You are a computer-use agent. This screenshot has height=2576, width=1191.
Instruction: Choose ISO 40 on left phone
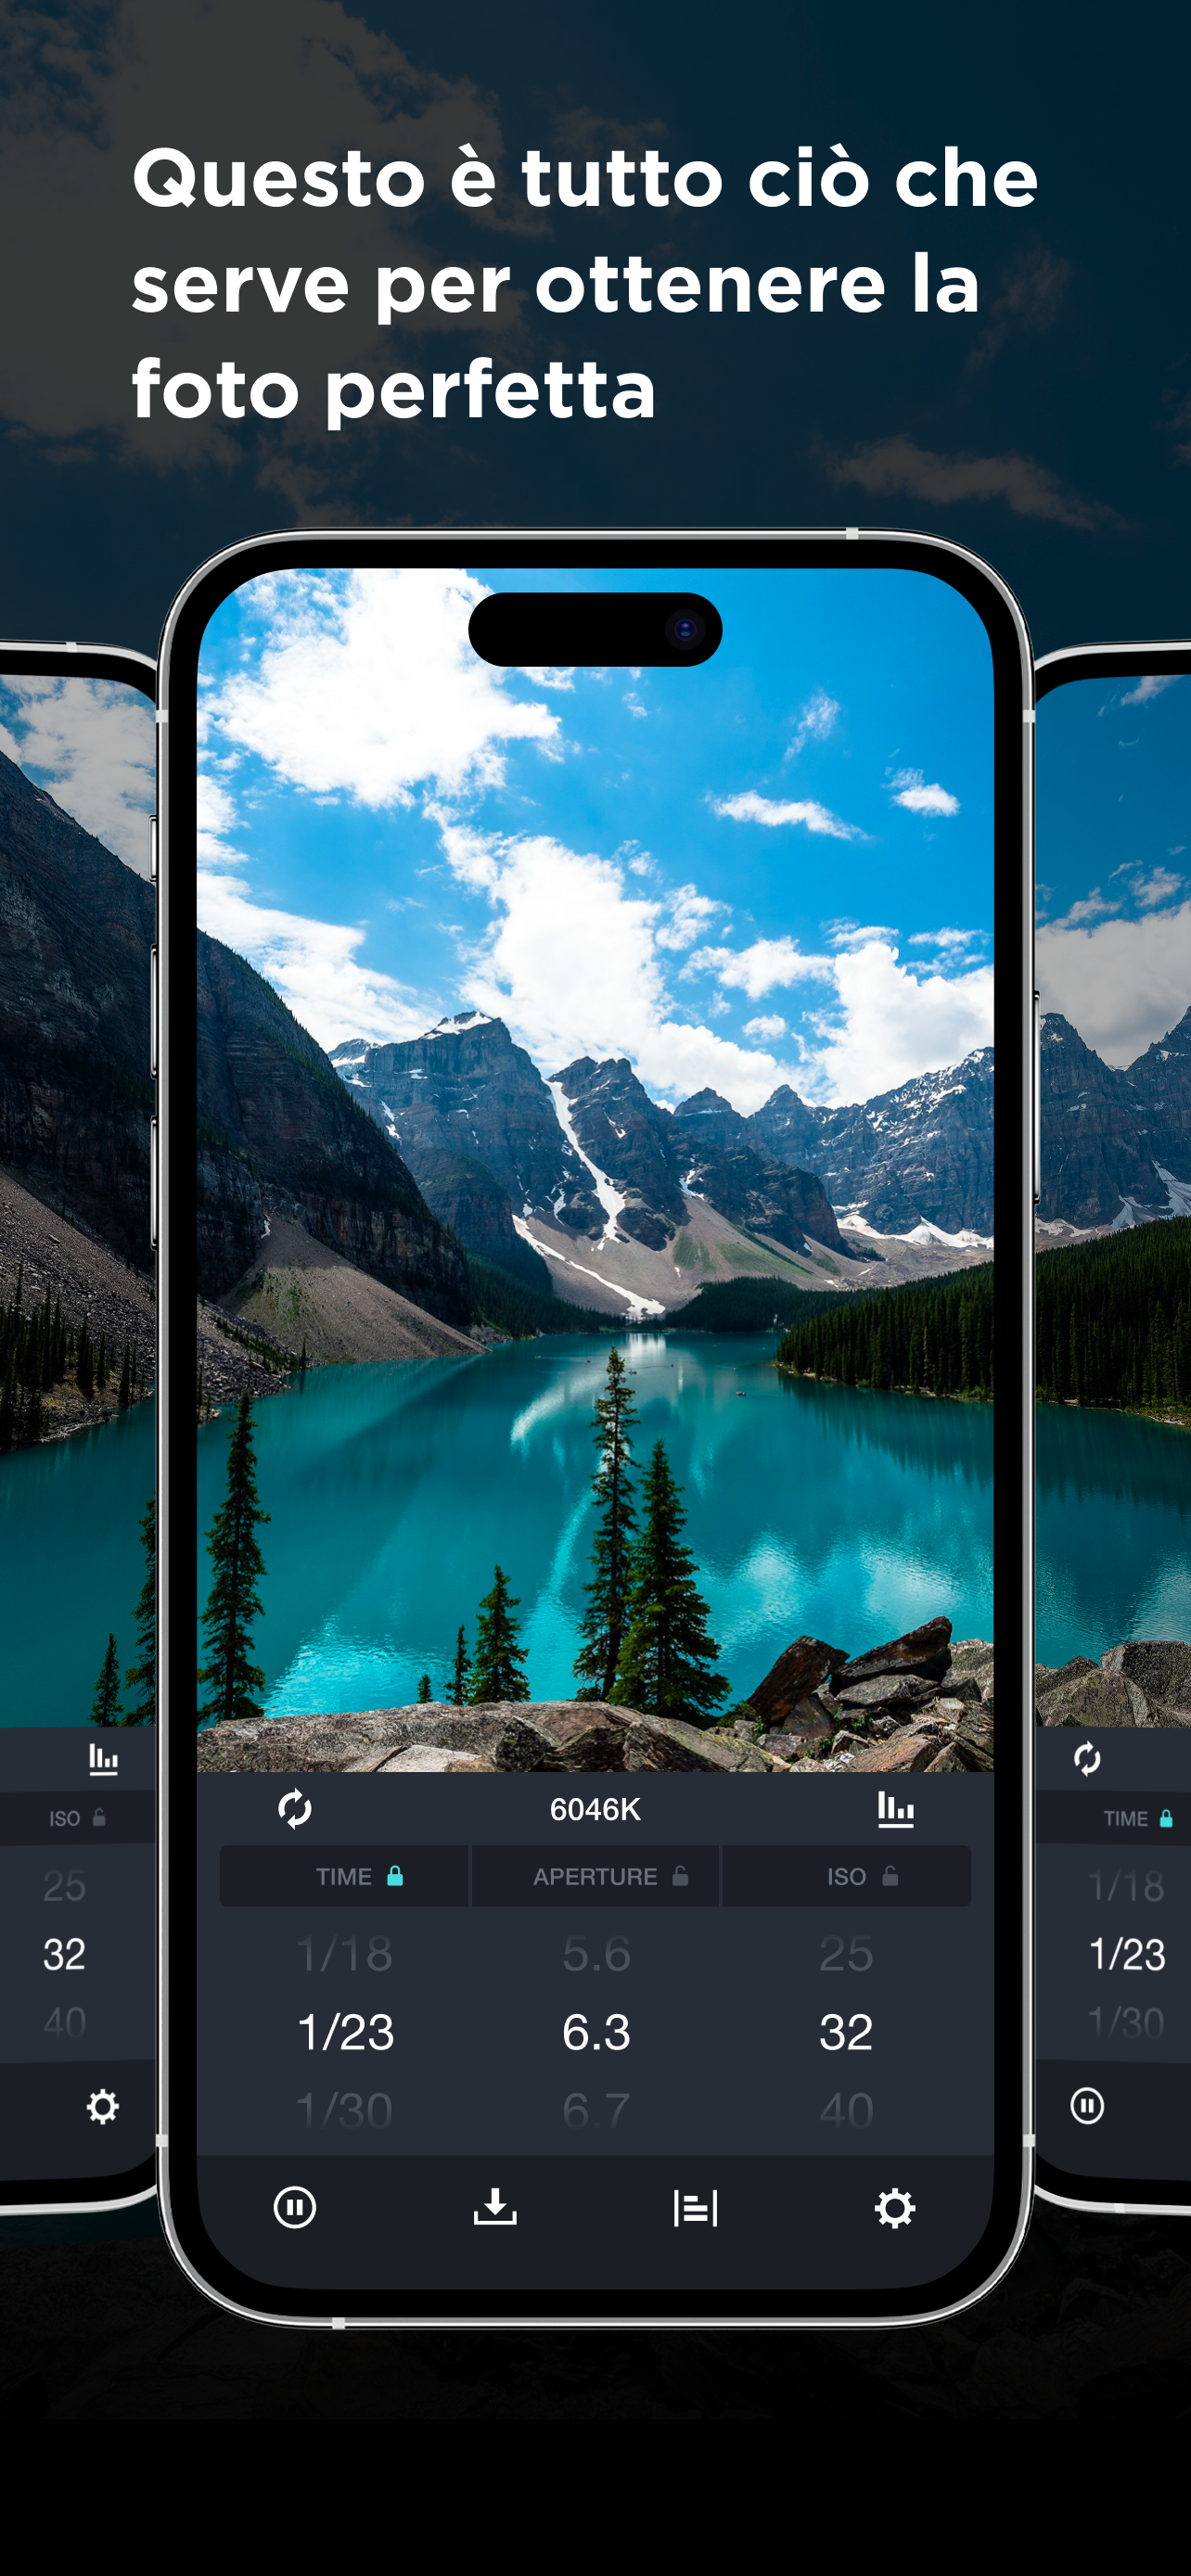(64, 2022)
